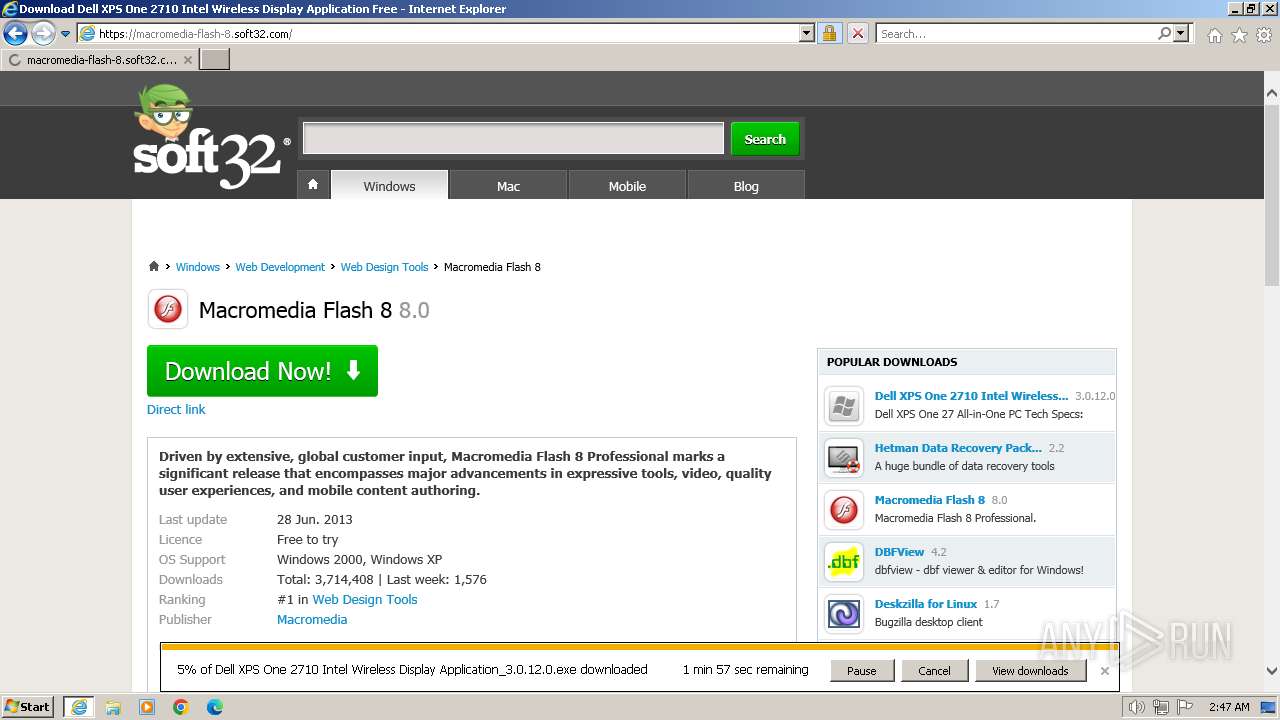This screenshot has height=720, width=1280.
Task: Launch Chrome from the taskbar
Action: 181,707
